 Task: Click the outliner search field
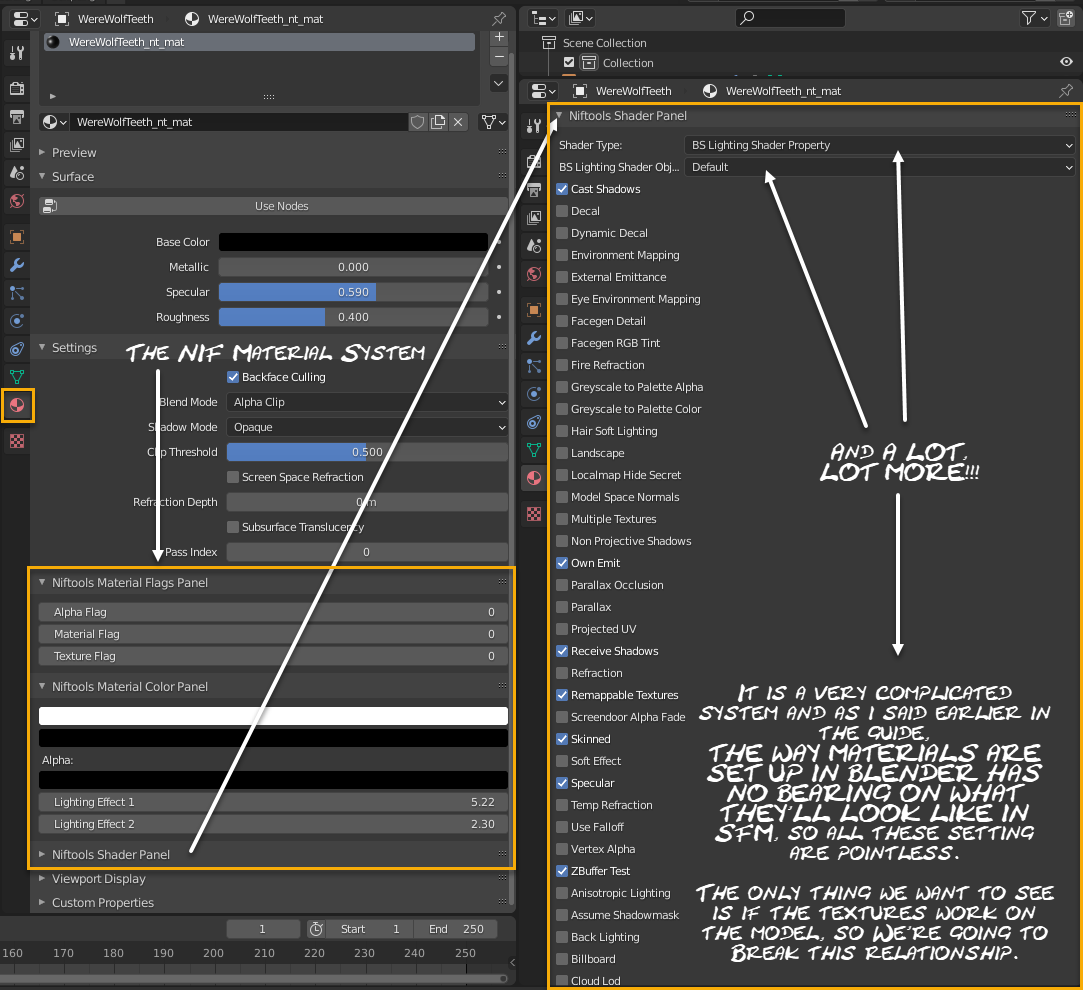[790, 18]
